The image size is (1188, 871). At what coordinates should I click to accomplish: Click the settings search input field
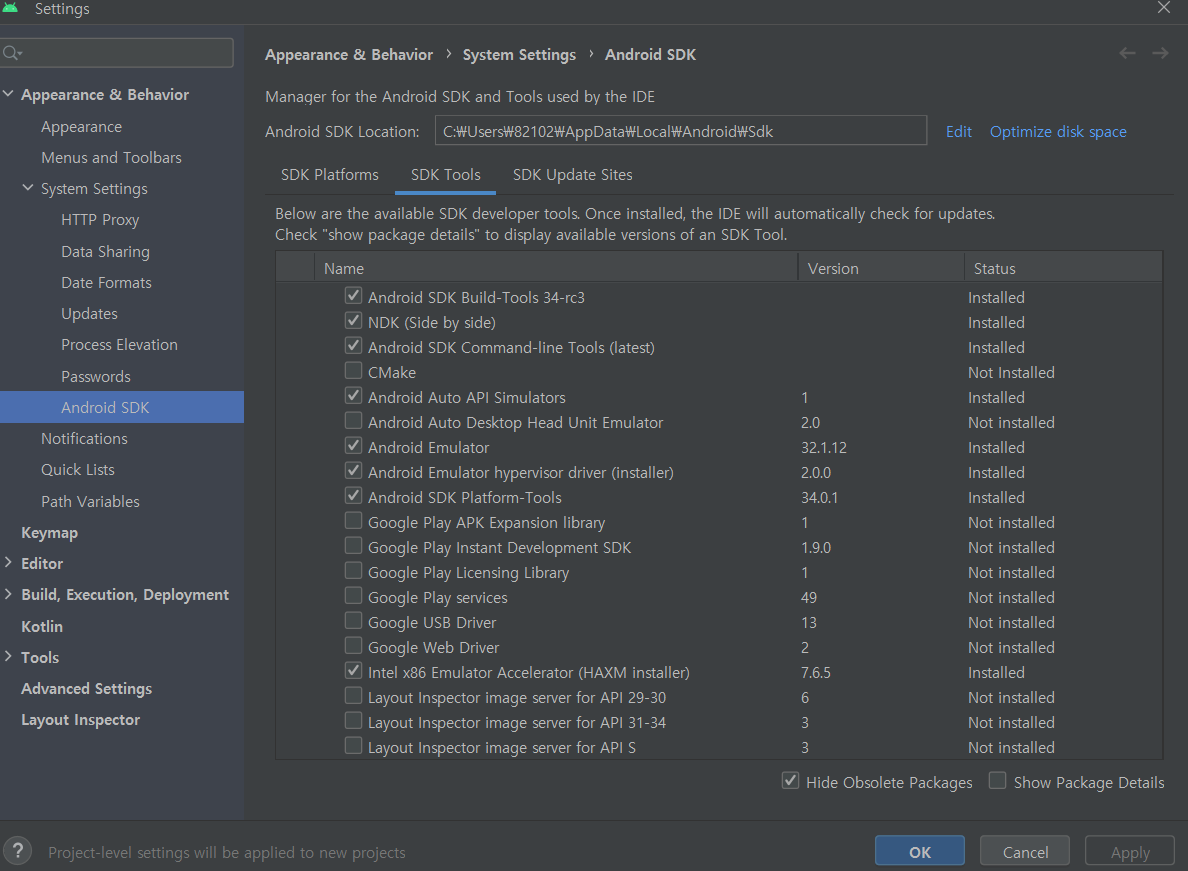[x=117, y=53]
